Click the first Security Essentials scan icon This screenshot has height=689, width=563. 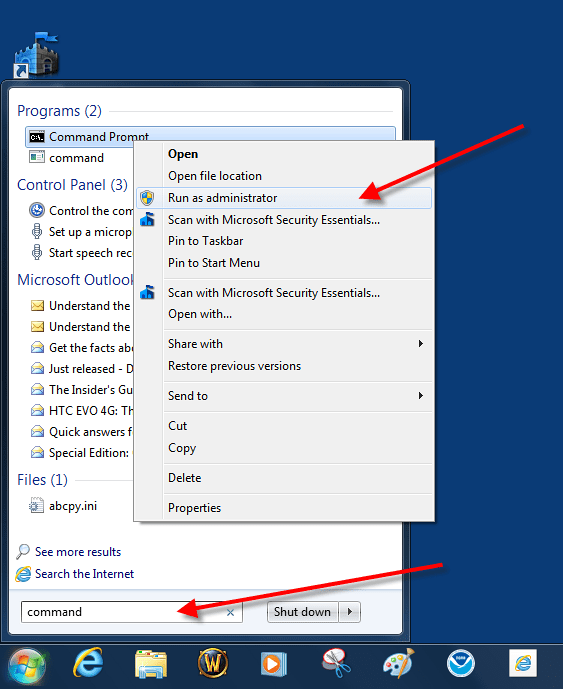point(147,219)
